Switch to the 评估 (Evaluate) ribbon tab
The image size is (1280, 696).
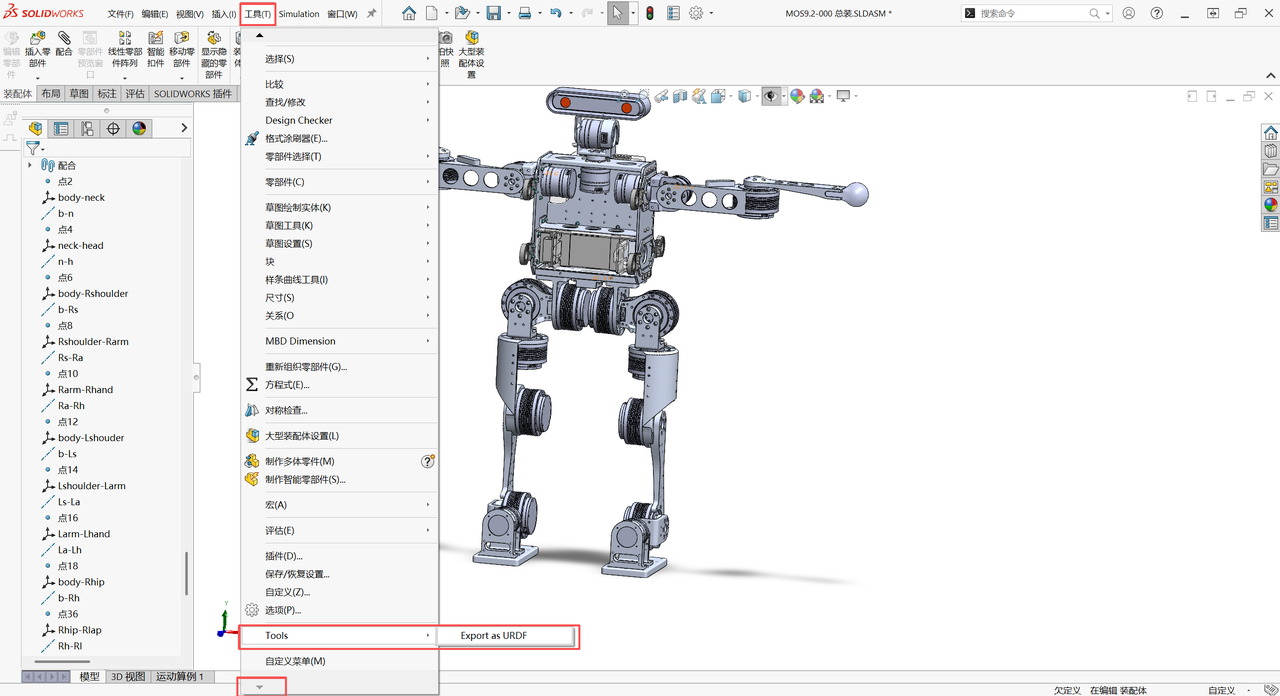point(135,94)
